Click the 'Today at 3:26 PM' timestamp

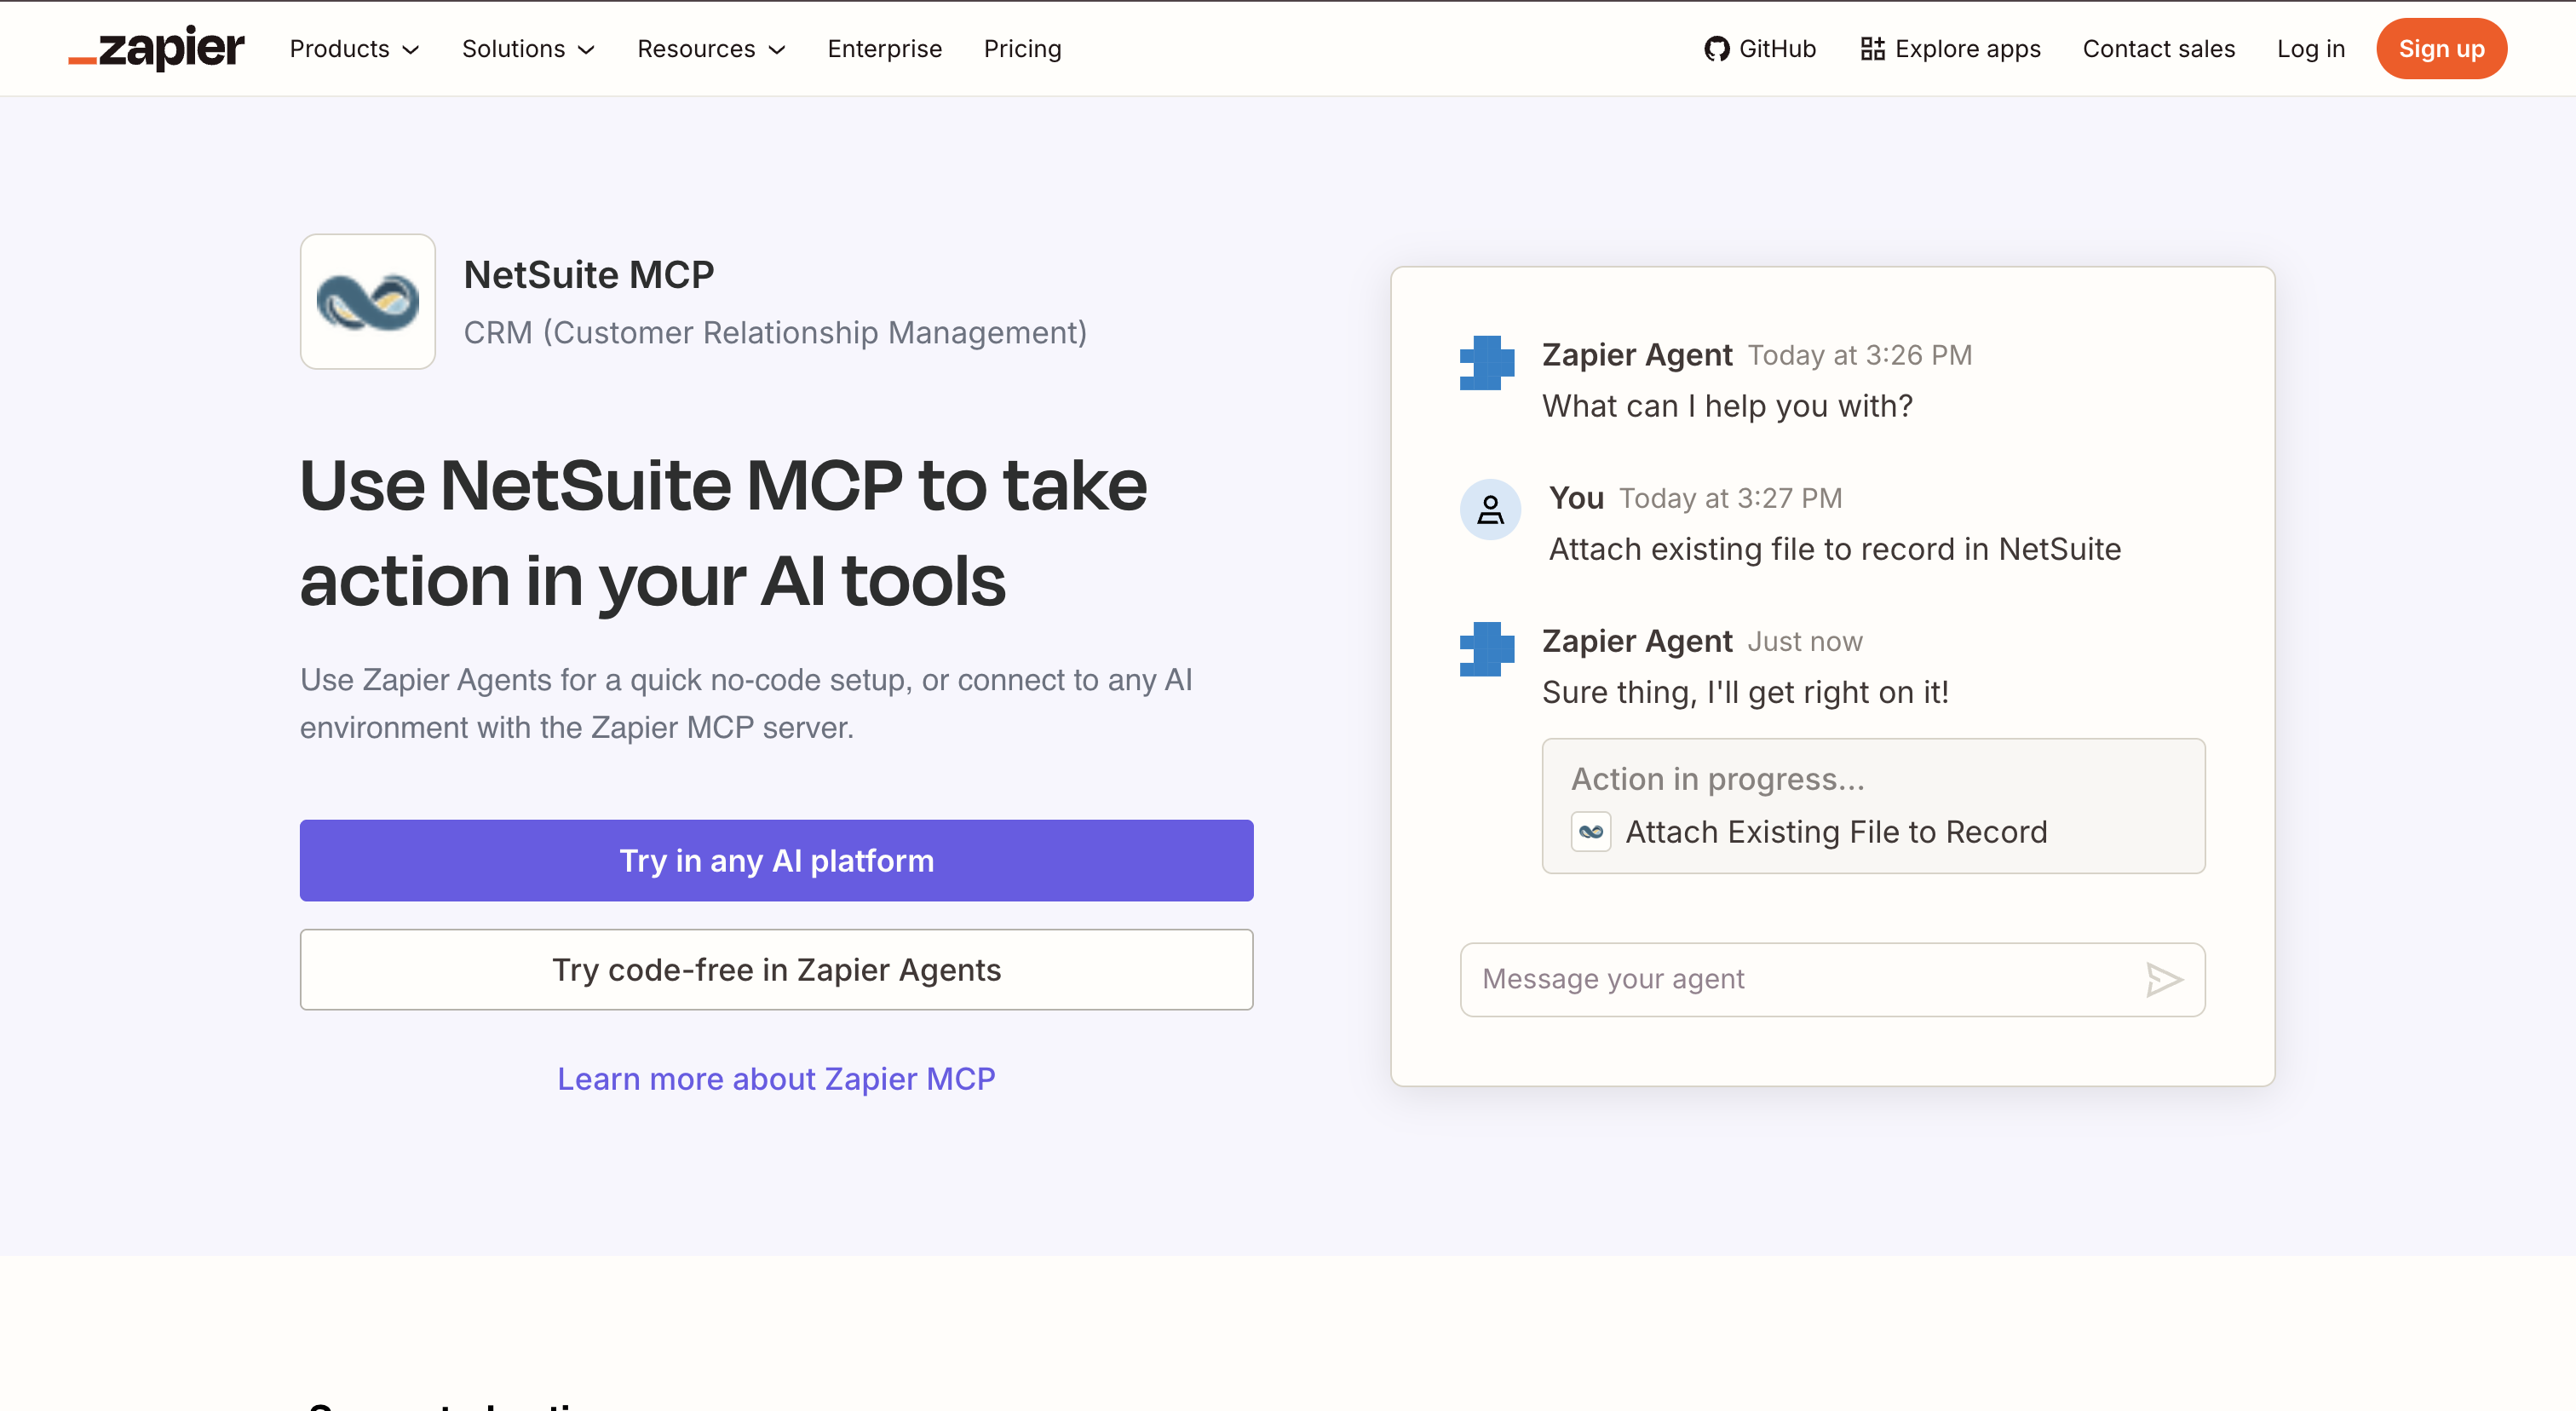(1860, 355)
